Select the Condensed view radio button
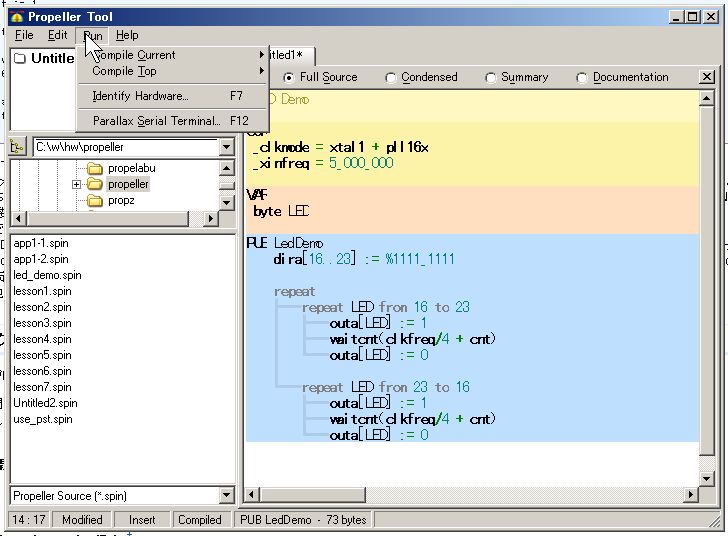The width and height of the screenshot is (728, 536). click(x=391, y=78)
